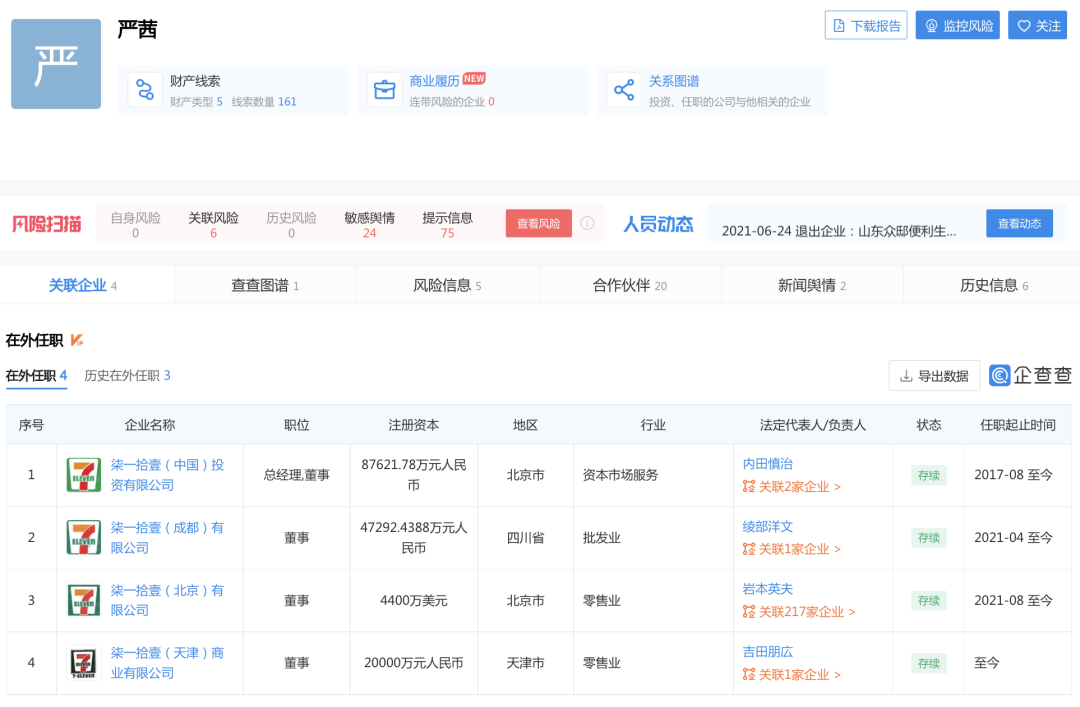Image resolution: width=1080 pixels, height=707 pixels.
Task: Click the info icon beside 查看风险
Action: [588, 224]
